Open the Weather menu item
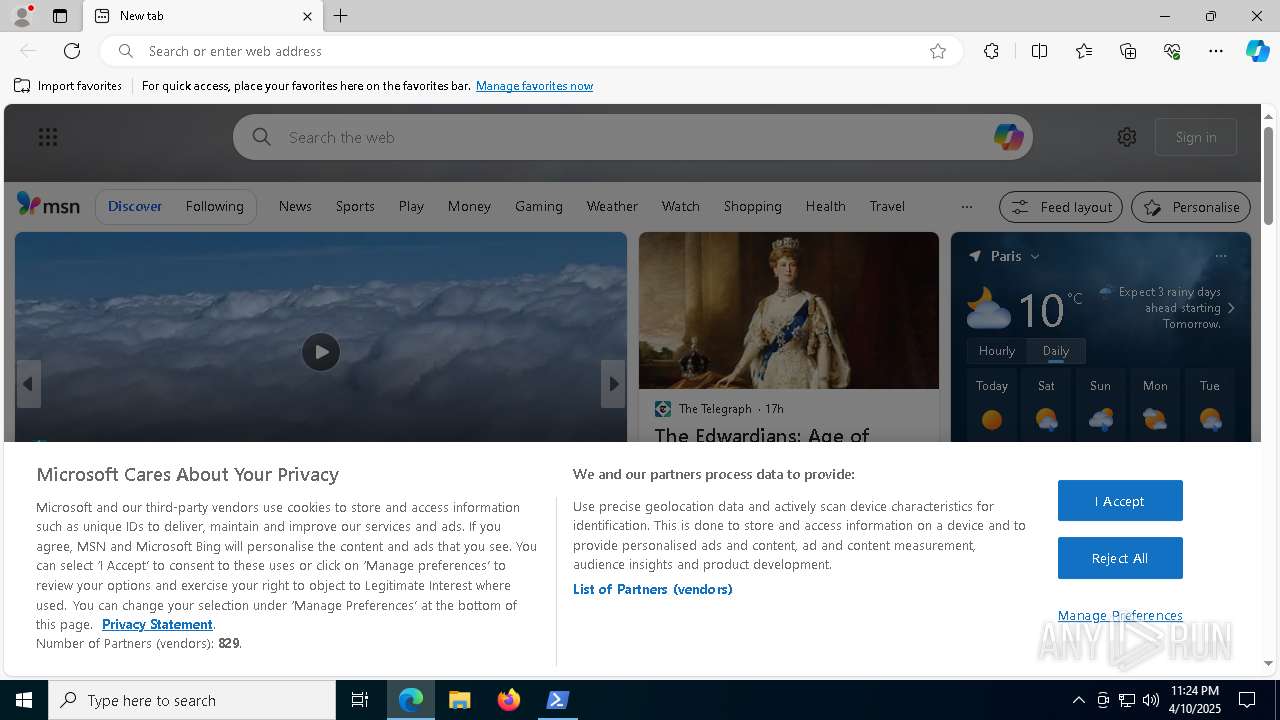This screenshot has width=1280, height=720. point(612,206)
